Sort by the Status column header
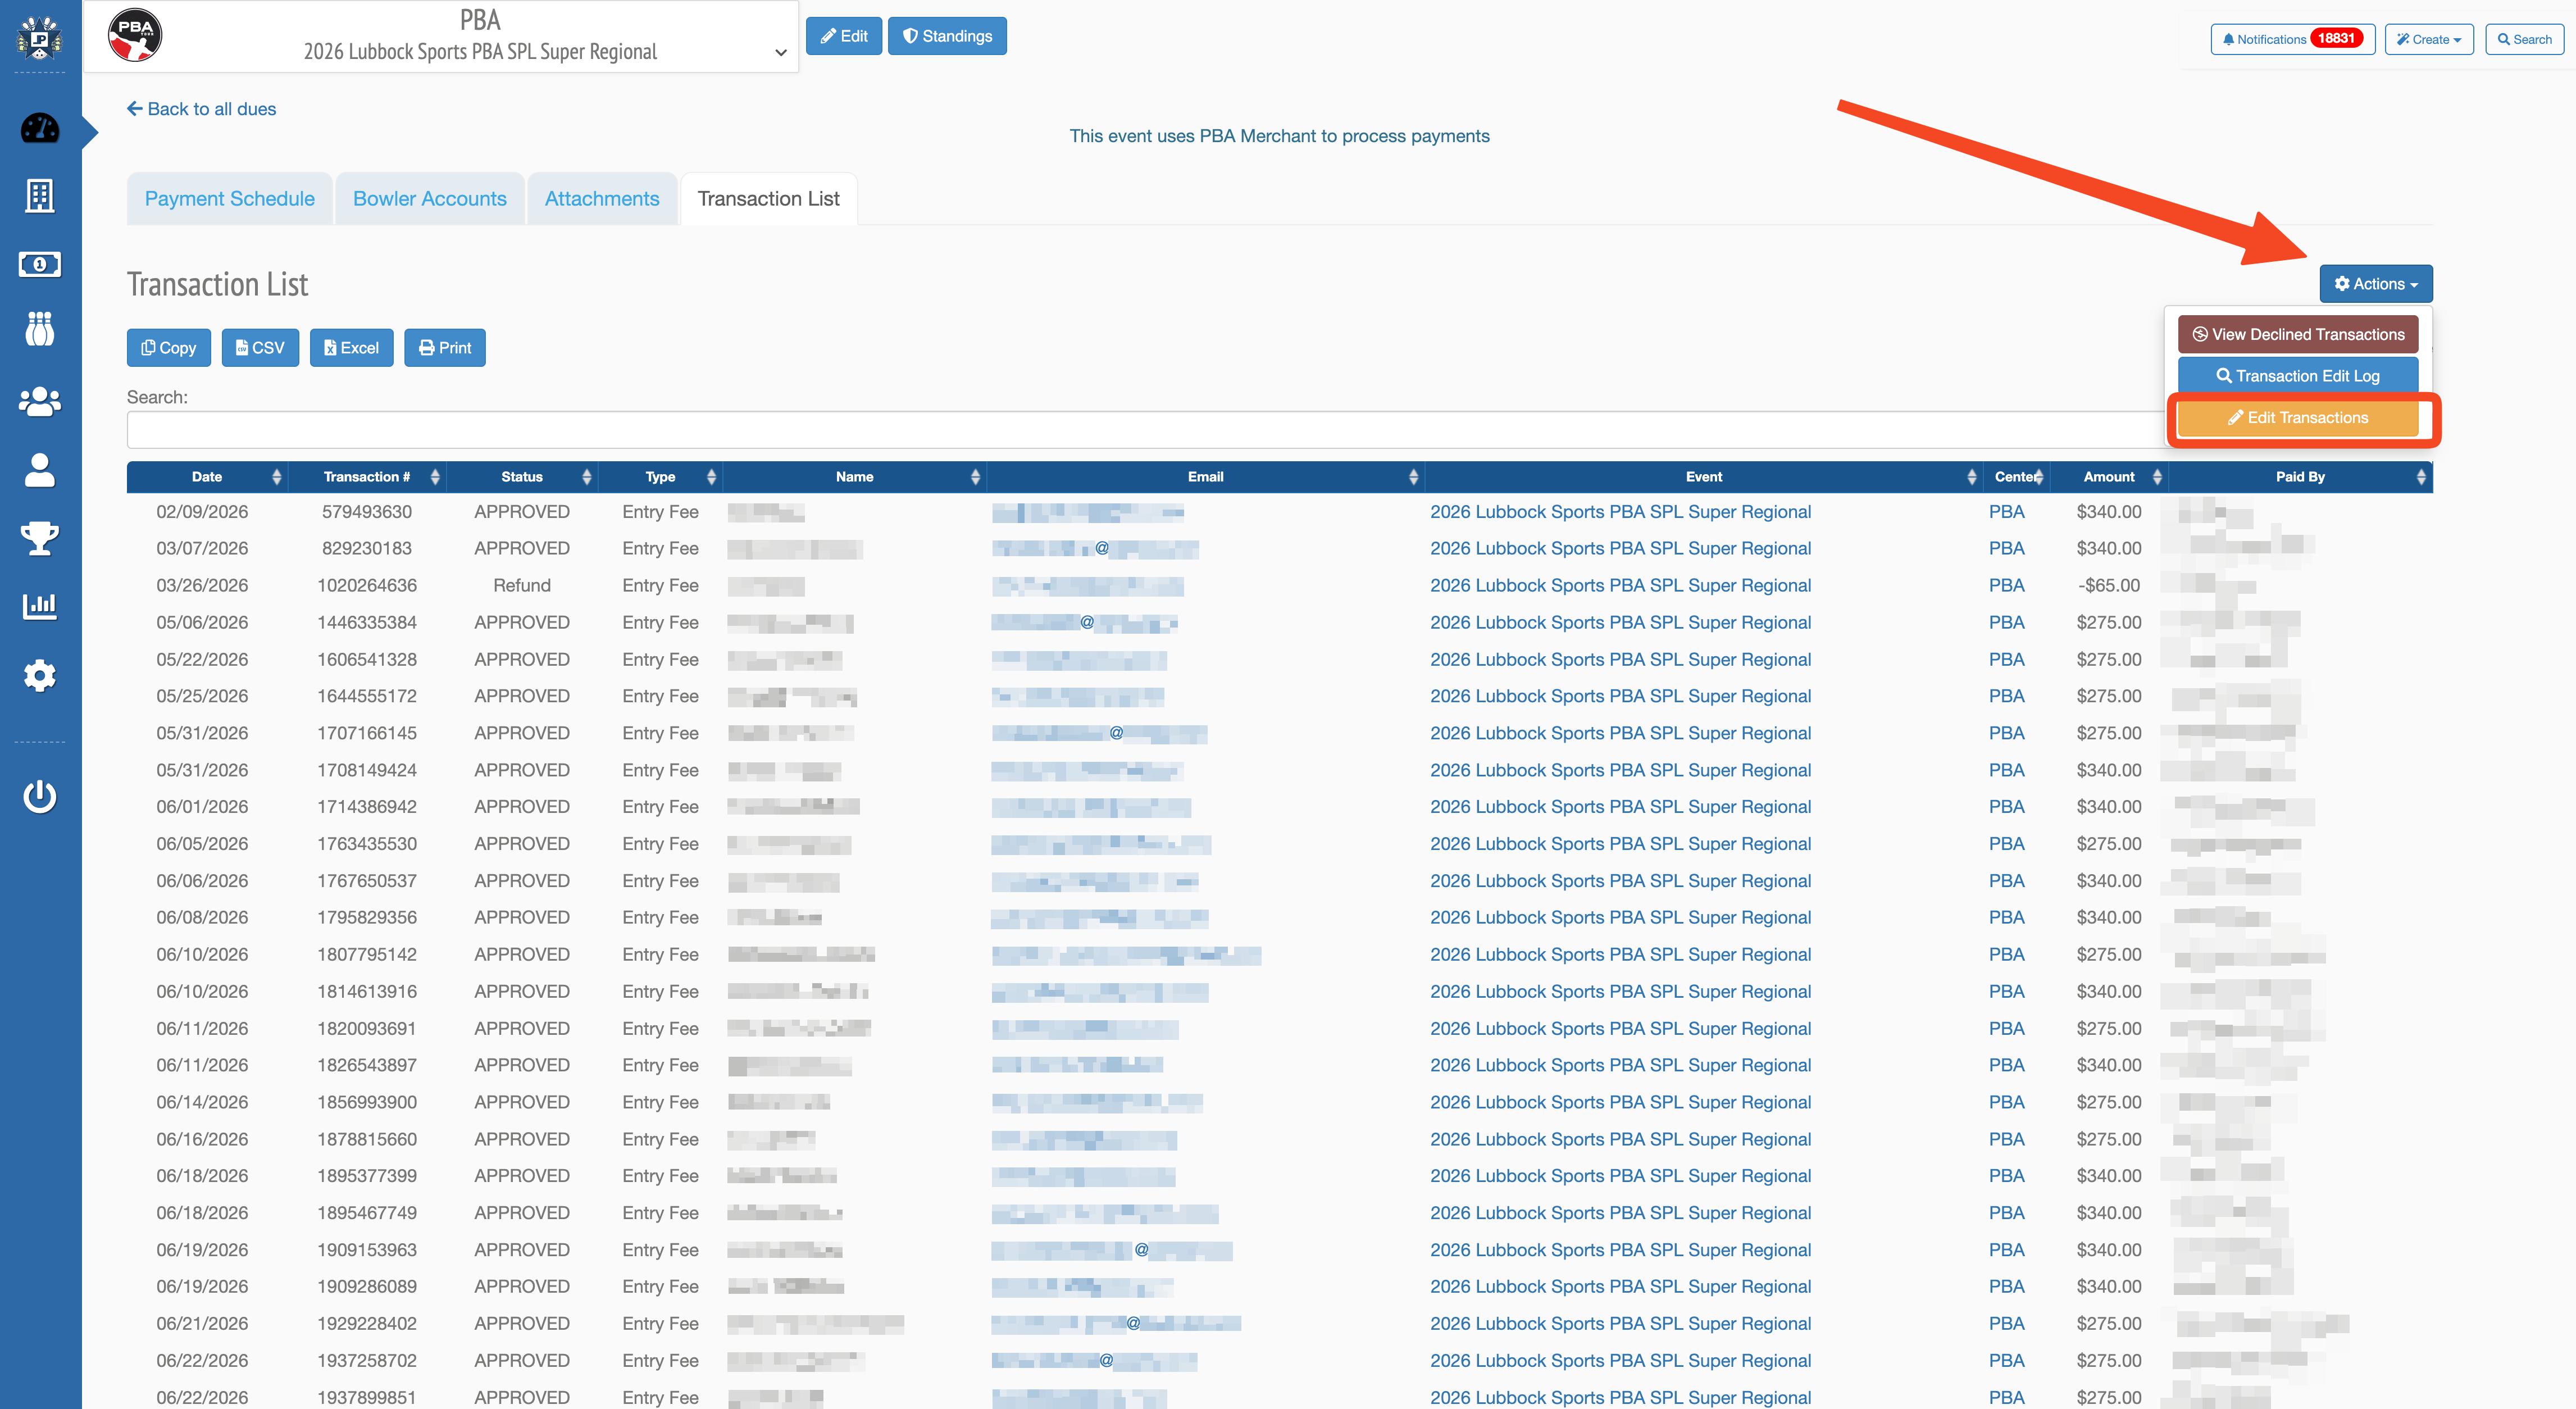Viewport: 2576px width, 1409px height. tap(522, 477)
